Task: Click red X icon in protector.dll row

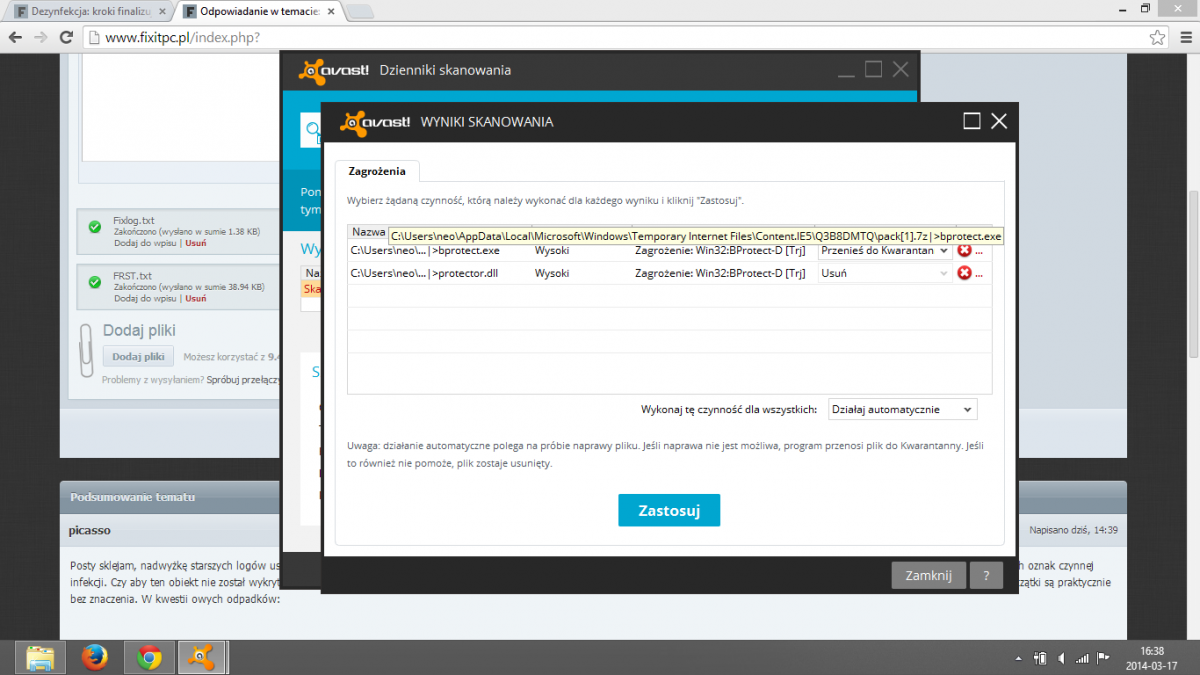Action: [965, 273]
